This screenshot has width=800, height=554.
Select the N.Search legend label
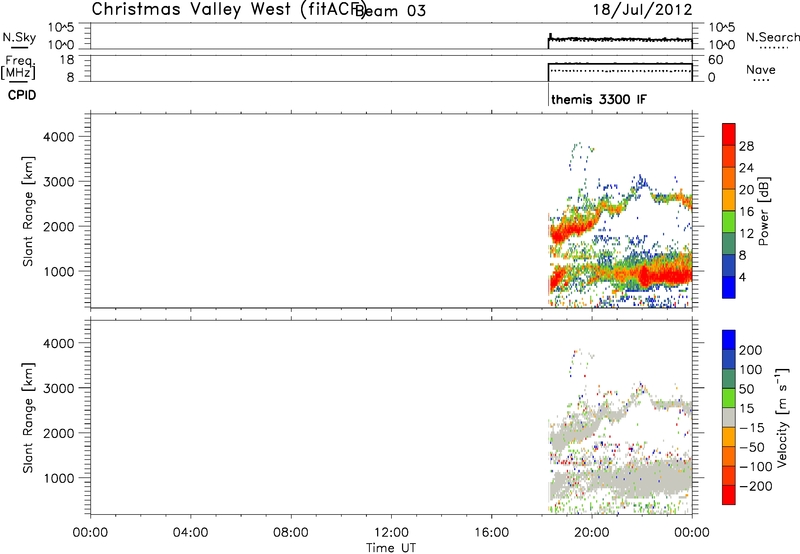pyautogui.click(x=773, y=37)
